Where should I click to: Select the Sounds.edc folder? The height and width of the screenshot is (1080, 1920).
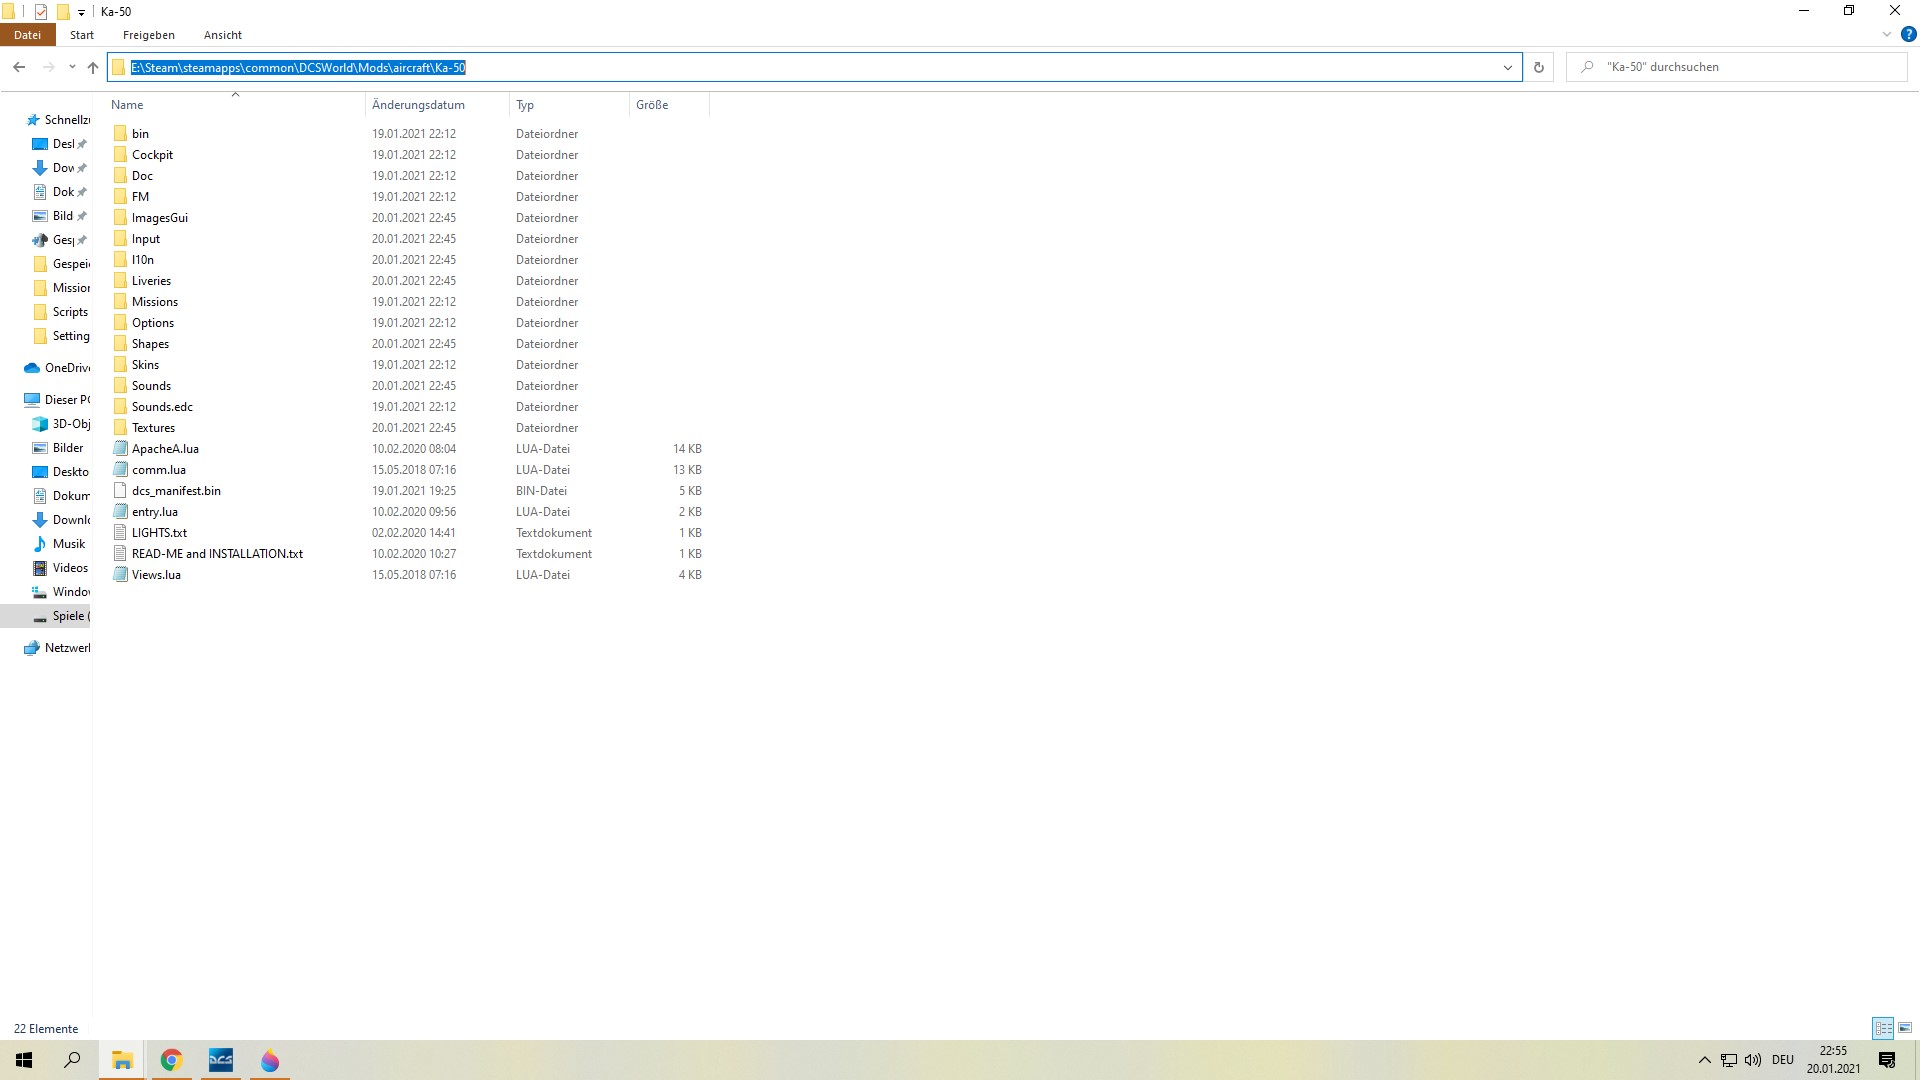pos(162,407)
